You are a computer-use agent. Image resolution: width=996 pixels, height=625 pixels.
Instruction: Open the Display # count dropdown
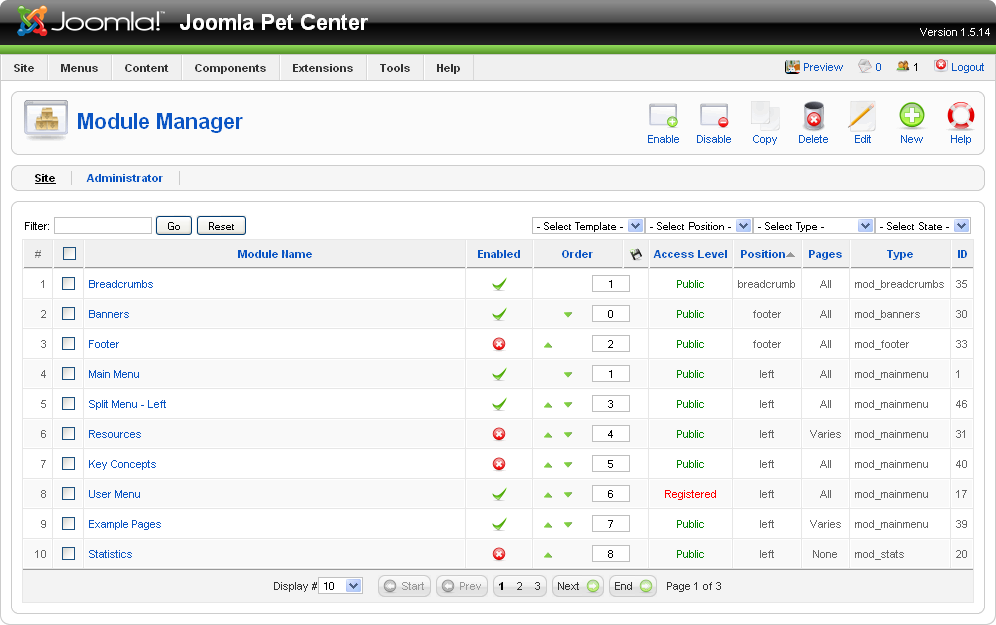click(340, 586)
